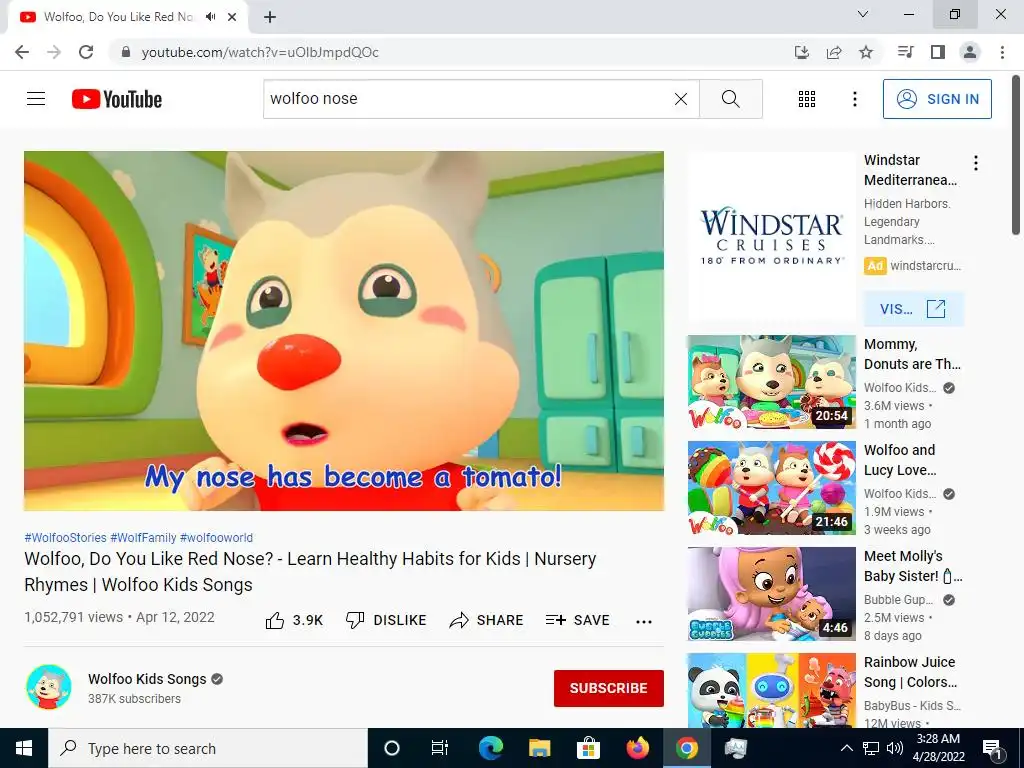Click SIGN IN button
This screenshot has width=1024, height=768.
tap(937, 99)
